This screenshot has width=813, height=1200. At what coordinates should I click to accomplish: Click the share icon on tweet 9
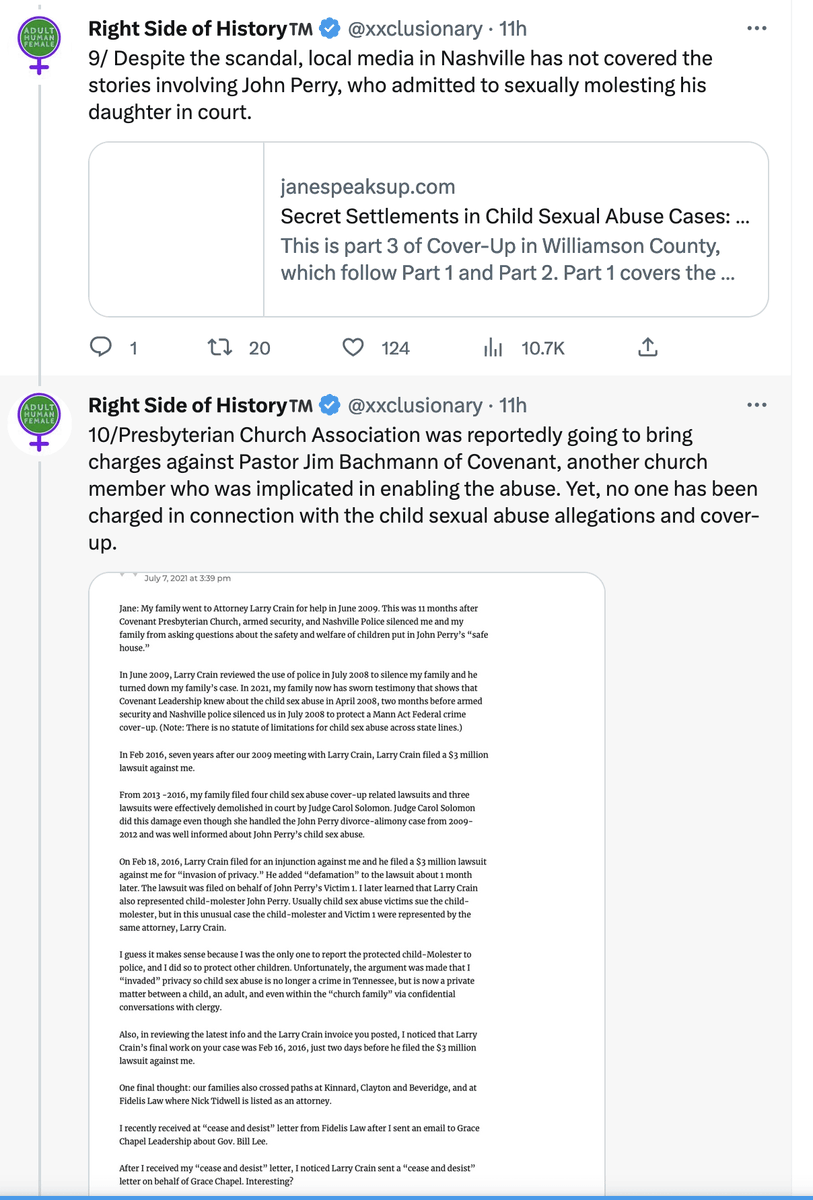click(647, 347)
